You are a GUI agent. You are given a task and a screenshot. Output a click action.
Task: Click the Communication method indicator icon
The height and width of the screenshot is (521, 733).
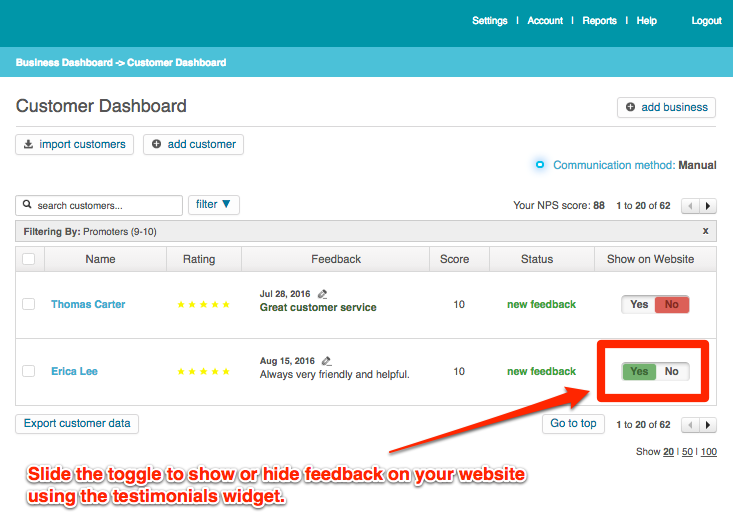tap(540, 165)
